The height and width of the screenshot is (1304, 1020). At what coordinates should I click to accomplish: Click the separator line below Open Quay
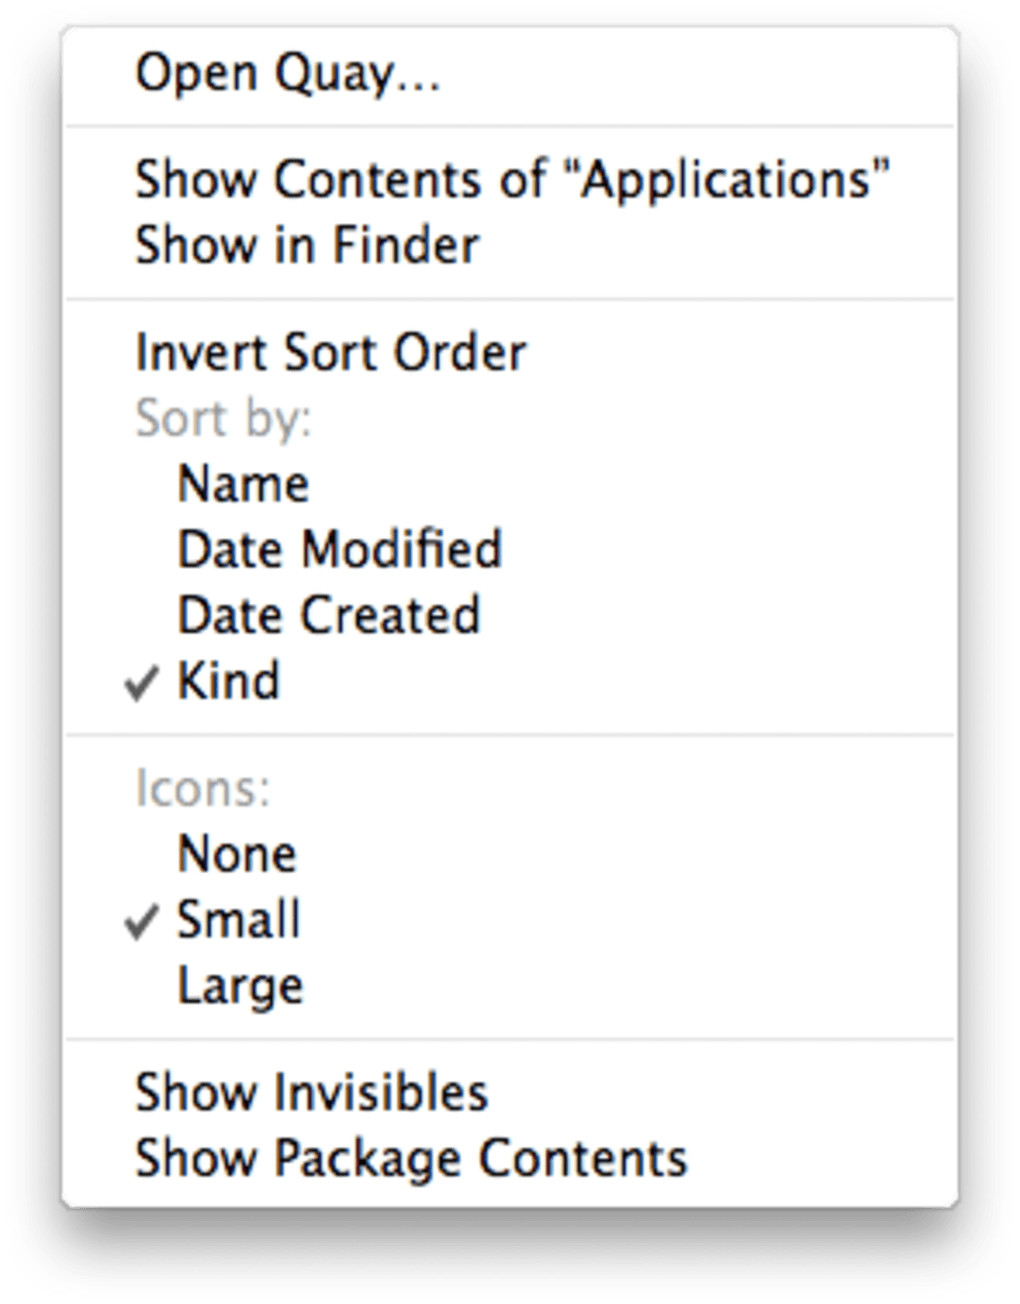(510, 127)
